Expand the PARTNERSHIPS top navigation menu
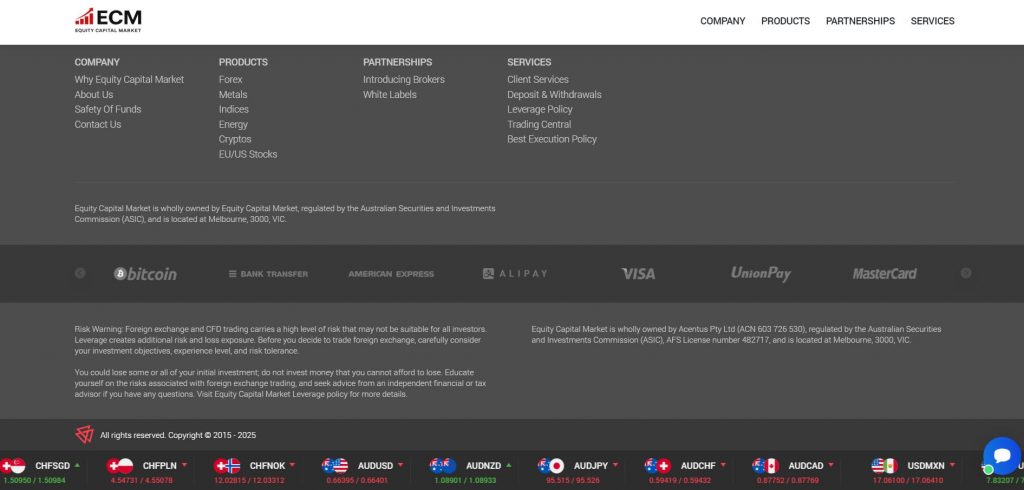Screen dimensions: 1024x490 click(x=860, y=21)
